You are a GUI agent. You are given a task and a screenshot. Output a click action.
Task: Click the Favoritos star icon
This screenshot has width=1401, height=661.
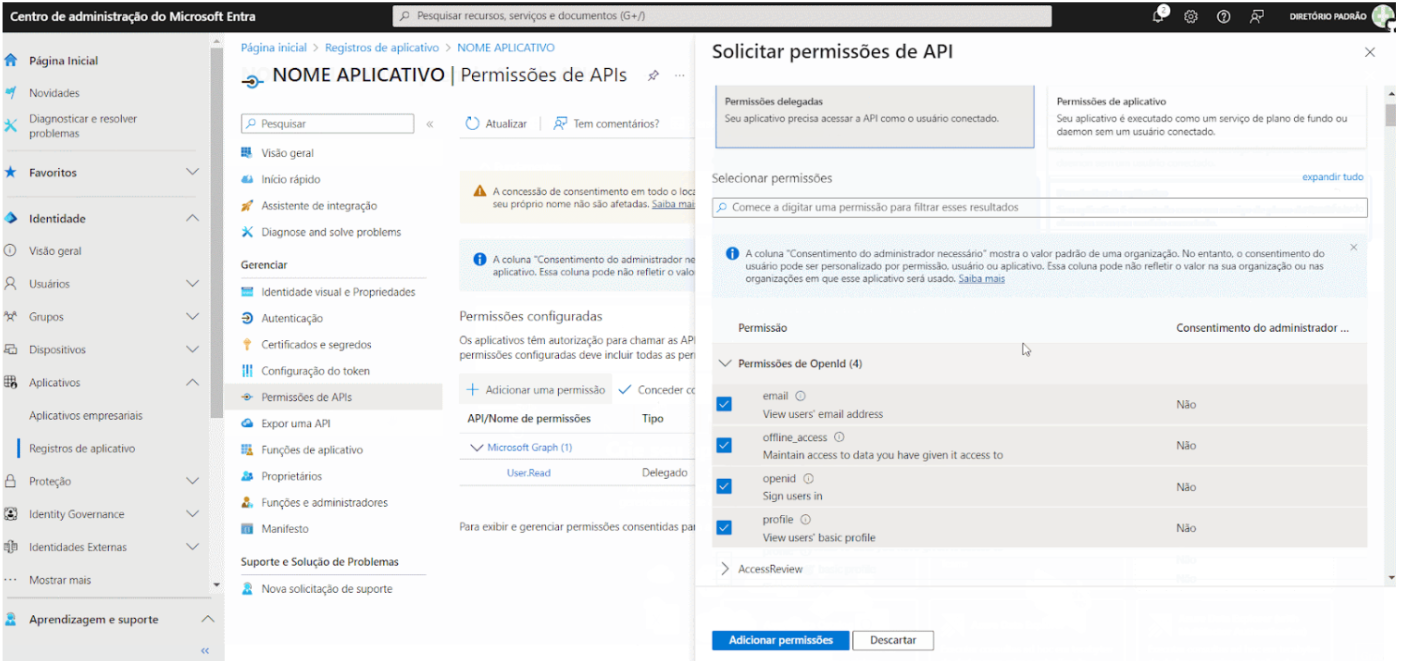(x=11, y=172)
